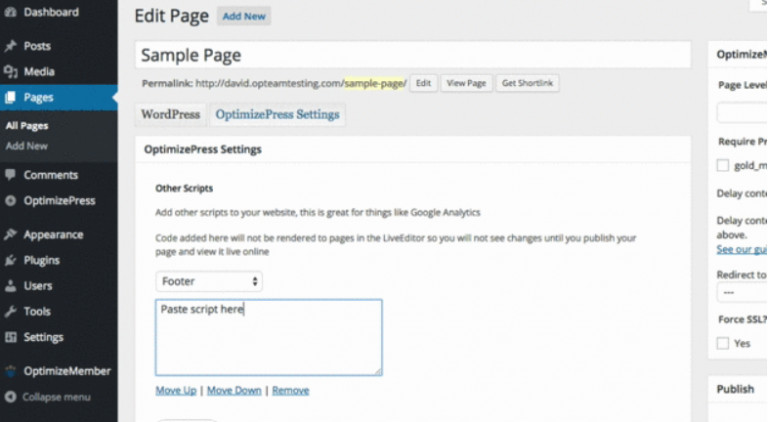This screenshot has width=768, height=422.
Task: Click Get Shortlink button
Action: click(x=527, y=83)
